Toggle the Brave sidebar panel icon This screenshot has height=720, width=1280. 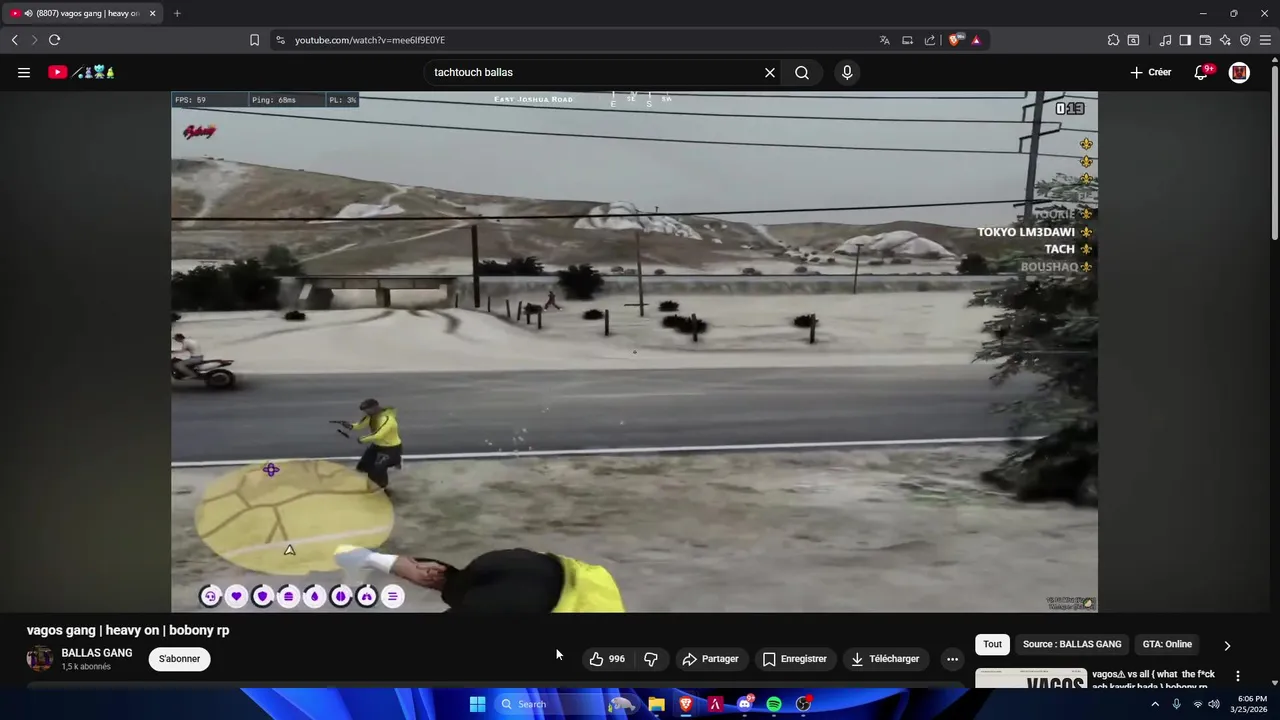click(1185, 40)
